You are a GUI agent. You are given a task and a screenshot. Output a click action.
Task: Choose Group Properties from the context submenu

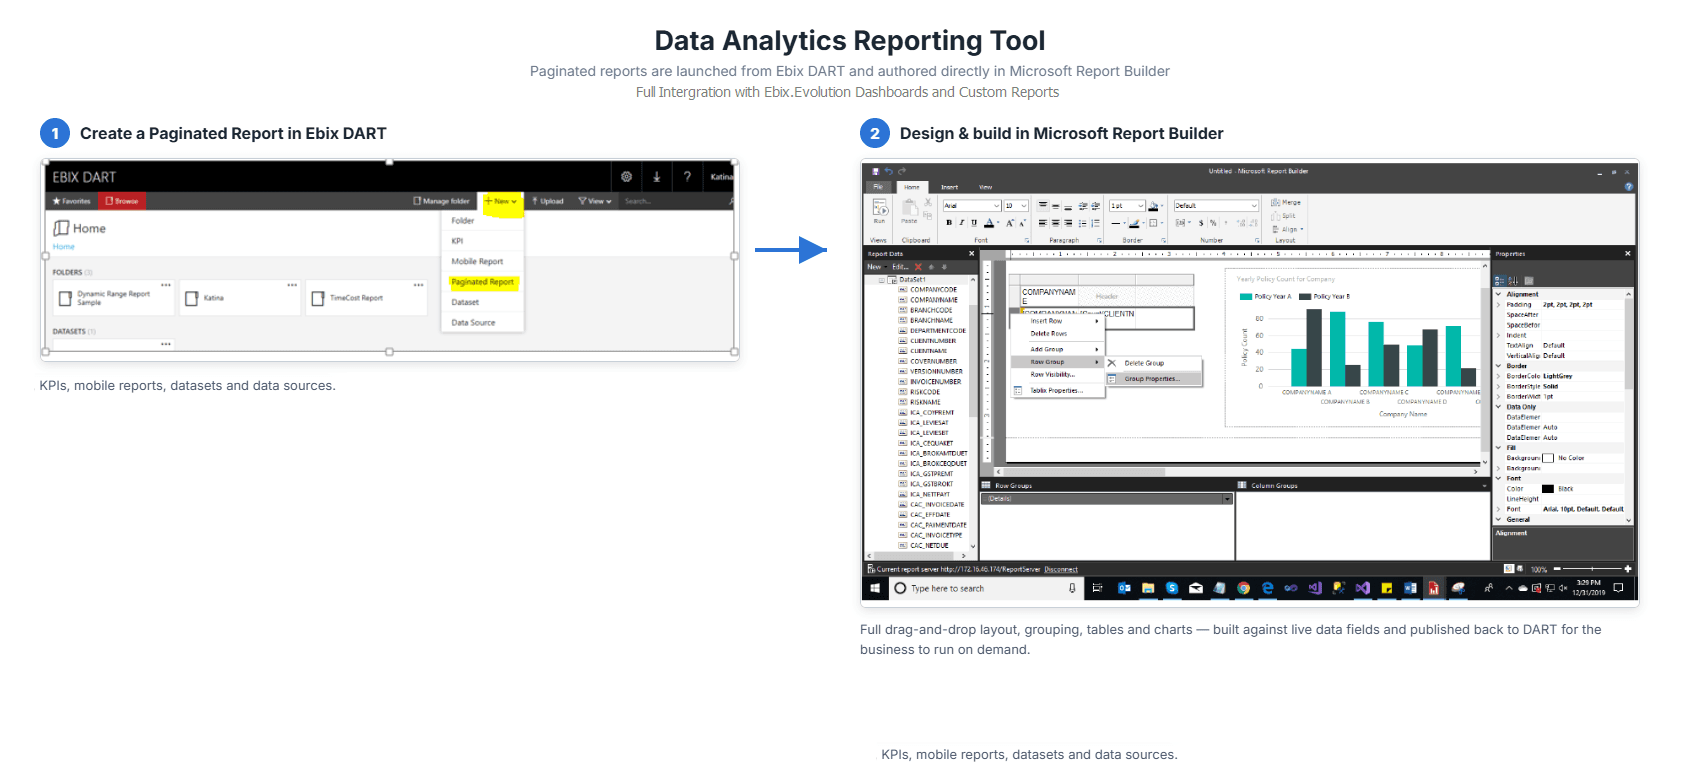[1153, 379]
